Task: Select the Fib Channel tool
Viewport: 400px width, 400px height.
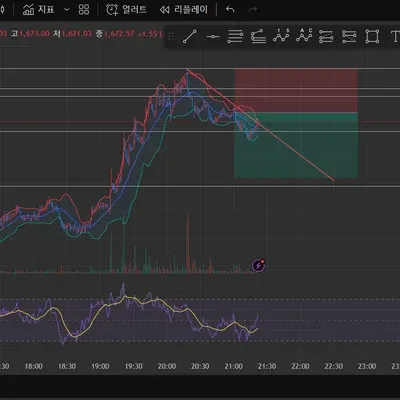Action: click(258, 36)
